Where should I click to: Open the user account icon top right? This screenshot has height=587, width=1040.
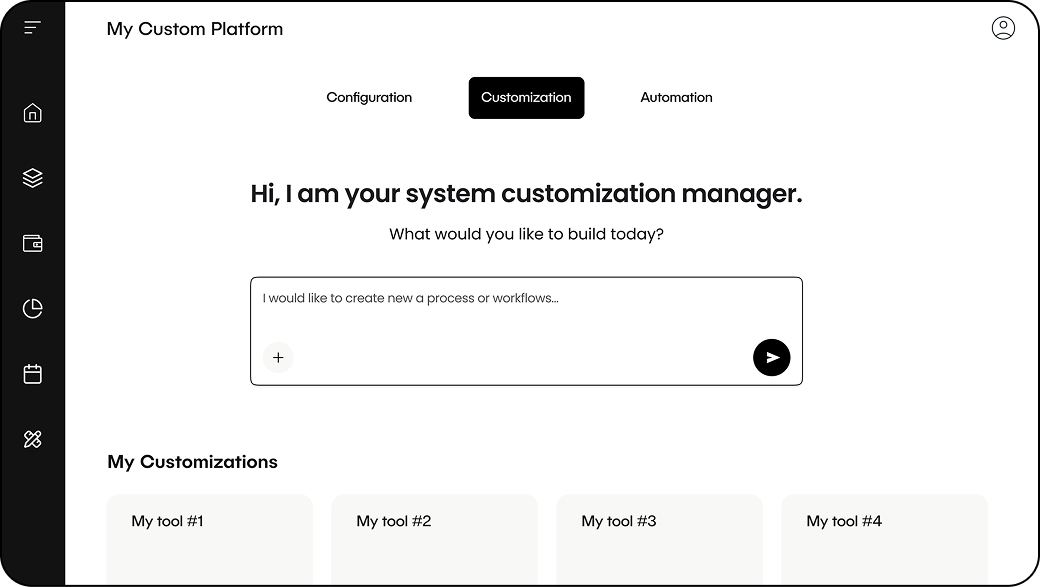click(1003, 29)
